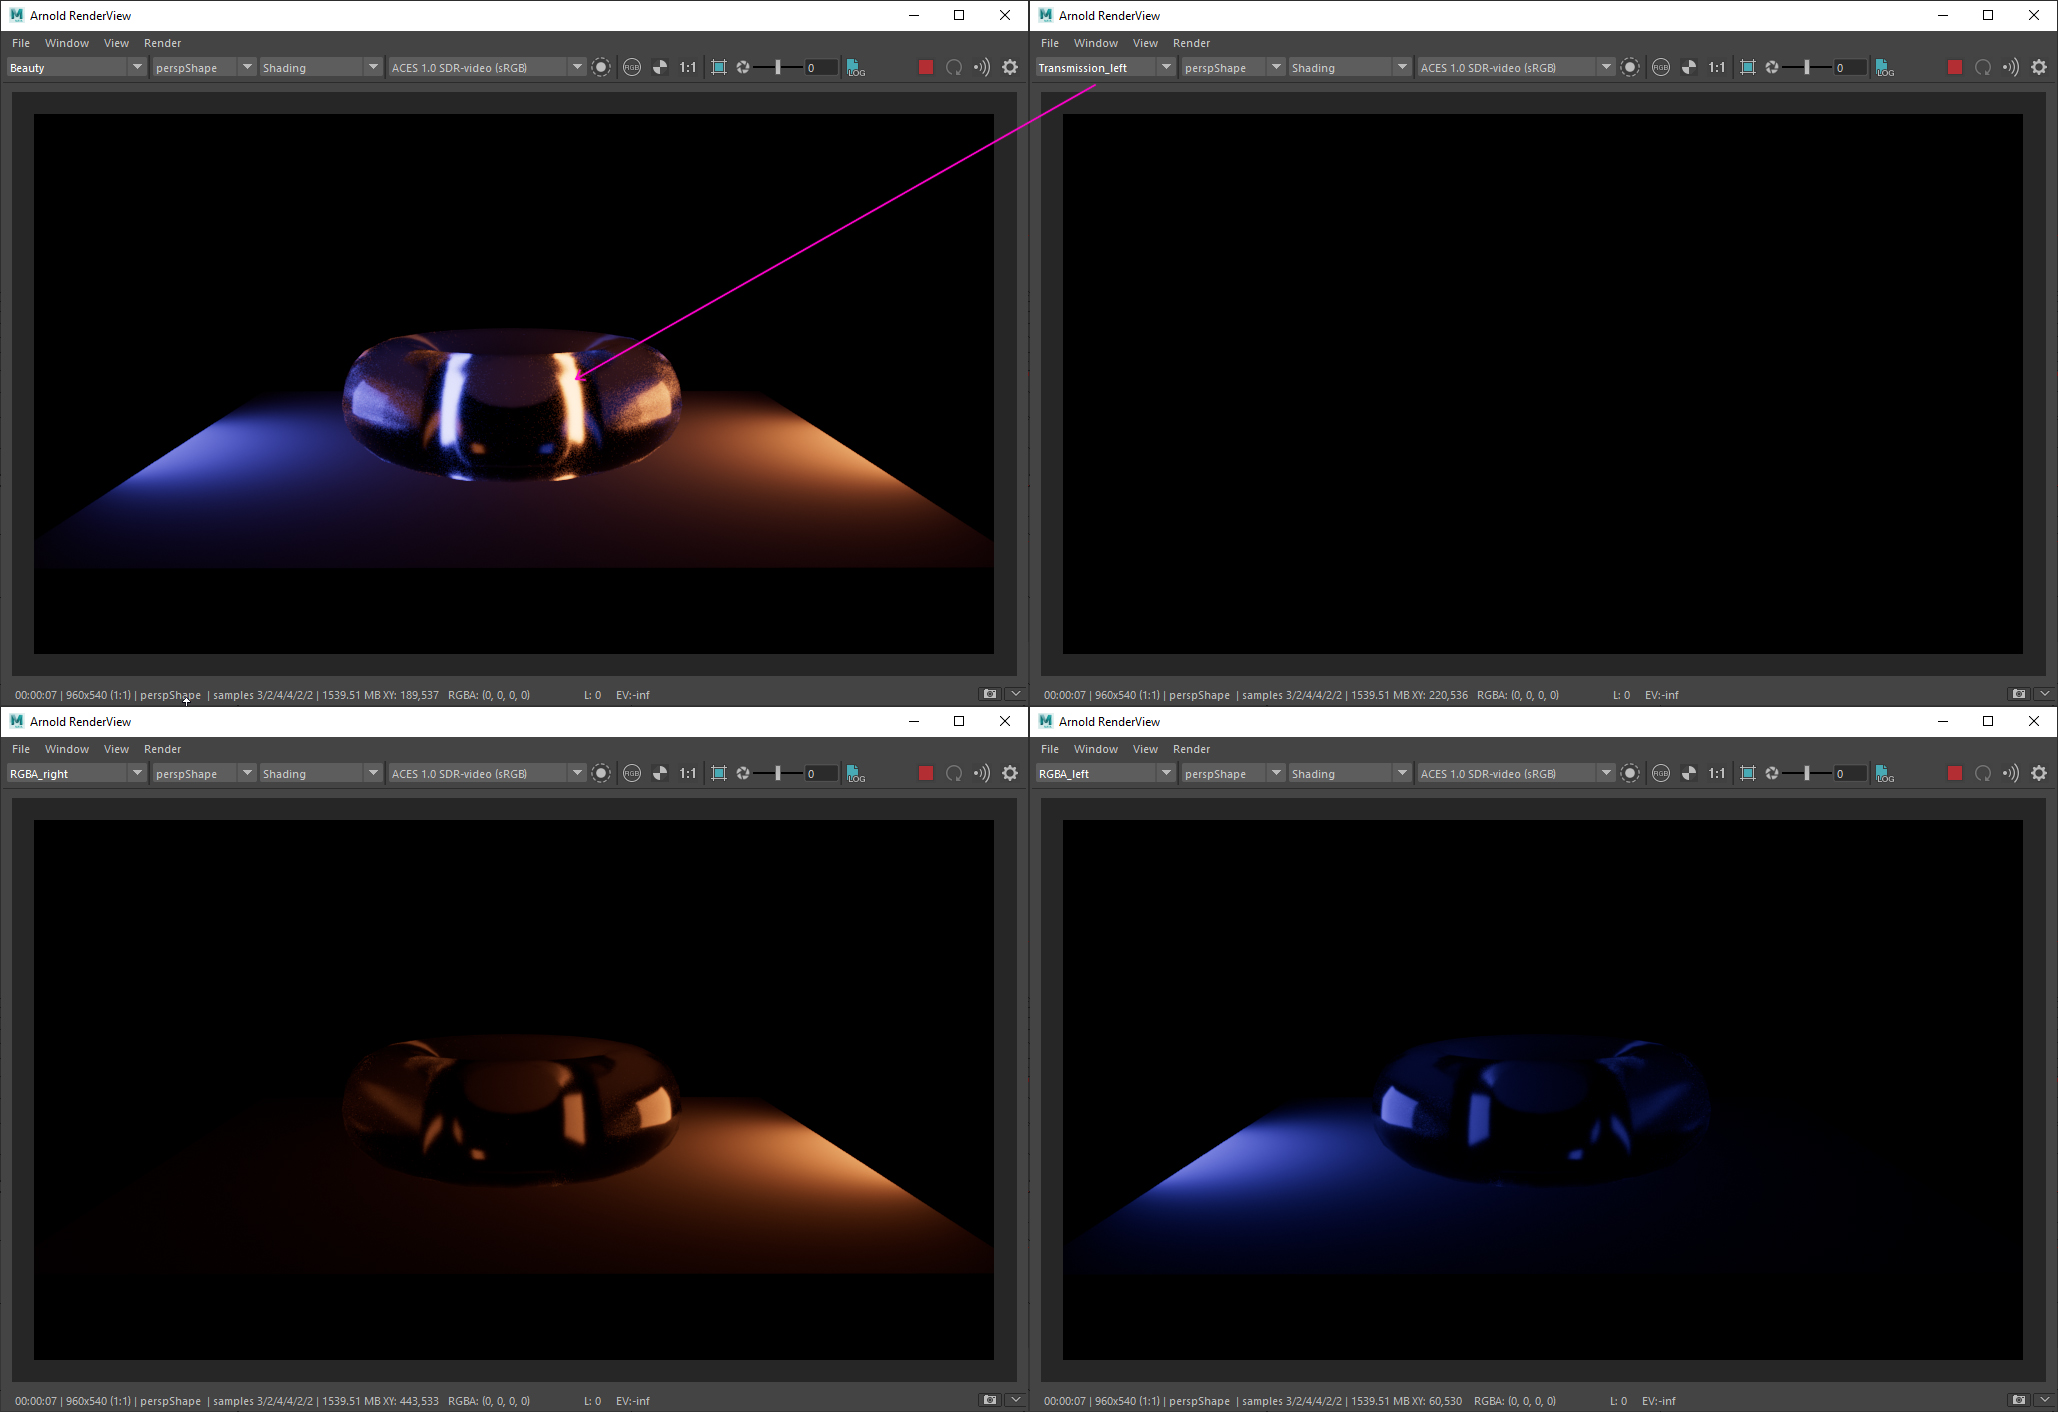Click the exposure slider in Beauty window

pyautogui.click(x=778, y=68)
